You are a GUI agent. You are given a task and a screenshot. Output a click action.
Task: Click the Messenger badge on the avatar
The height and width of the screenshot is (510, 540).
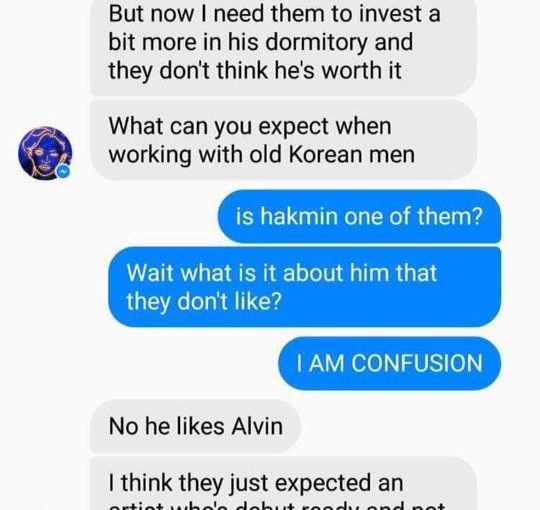[x=63, y=171]
